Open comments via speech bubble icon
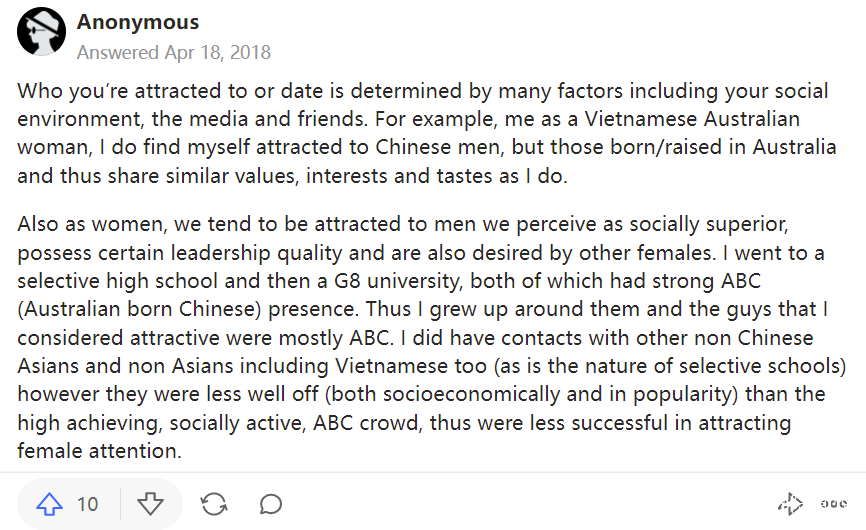The height and width of the screenshot is (530, 866). click(x=270, y=504)
